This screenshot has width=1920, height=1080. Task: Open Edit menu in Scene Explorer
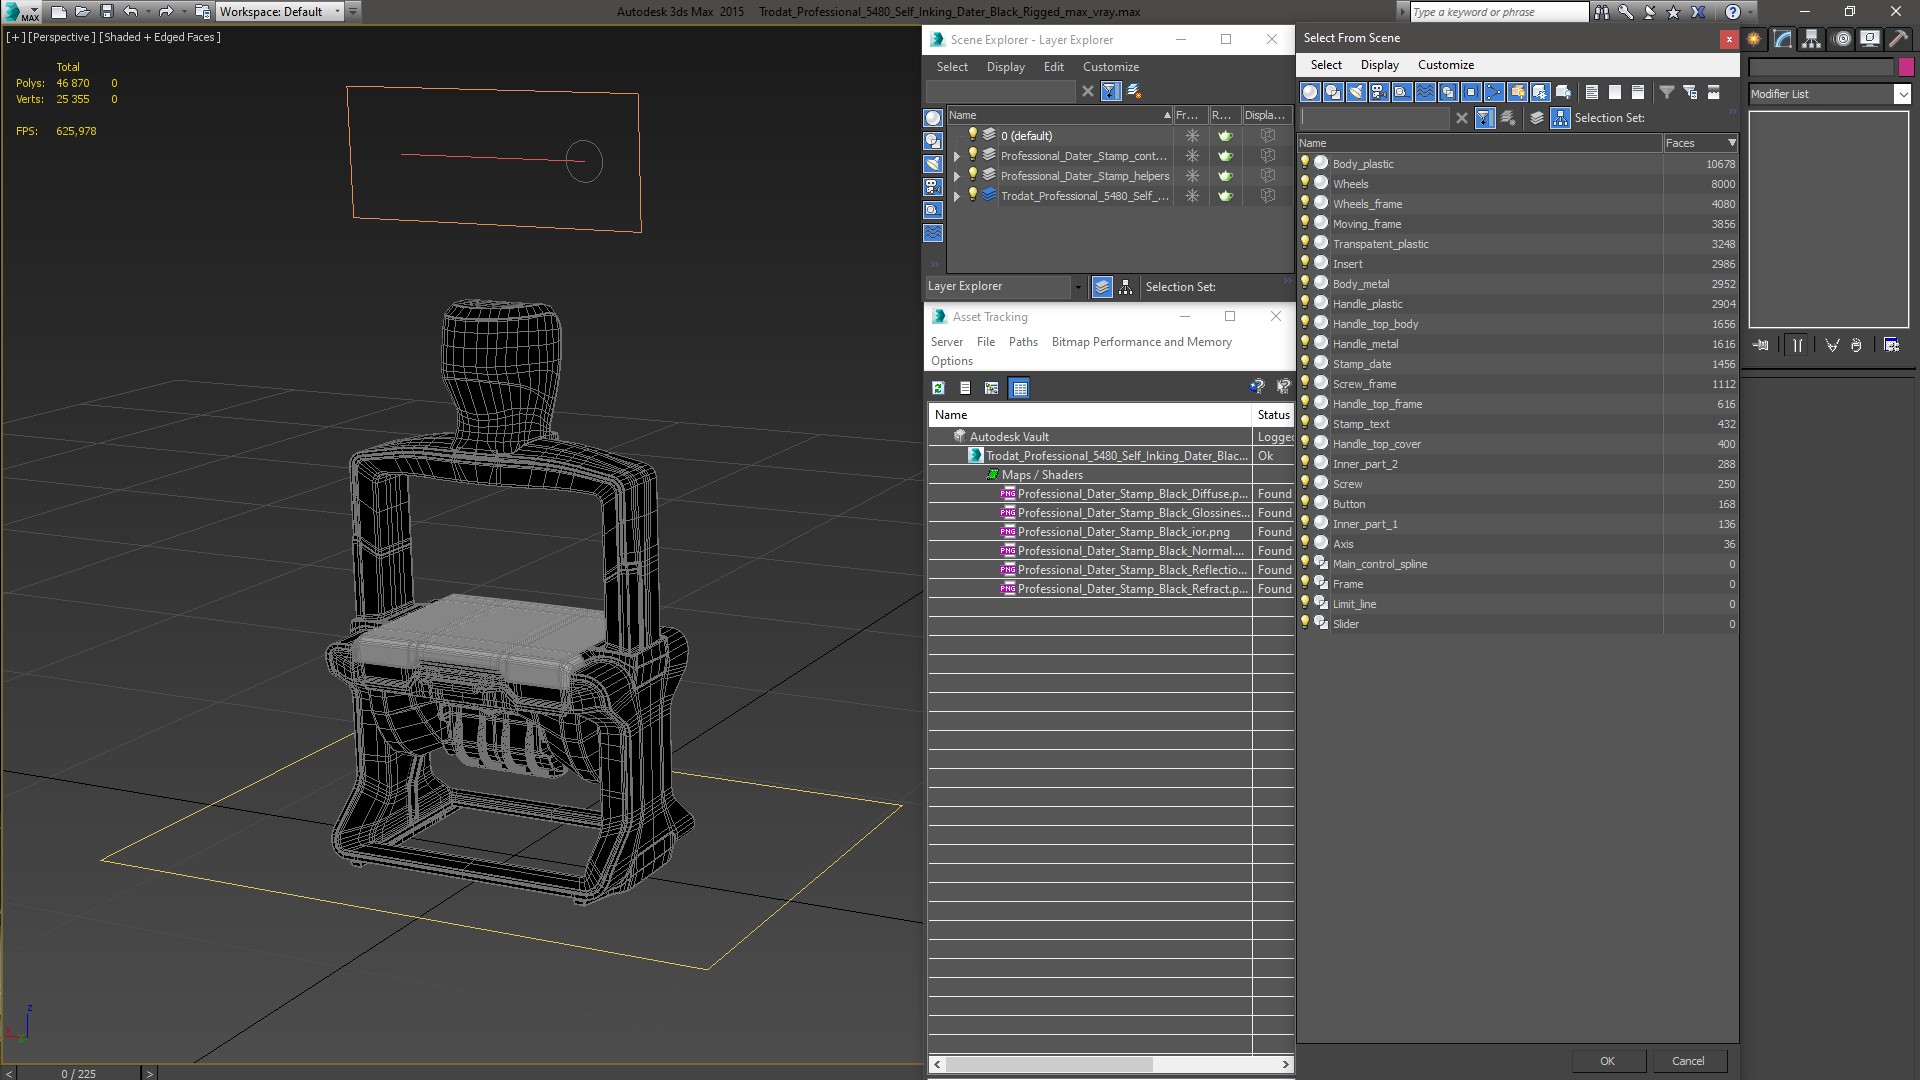coord(1054,67)
